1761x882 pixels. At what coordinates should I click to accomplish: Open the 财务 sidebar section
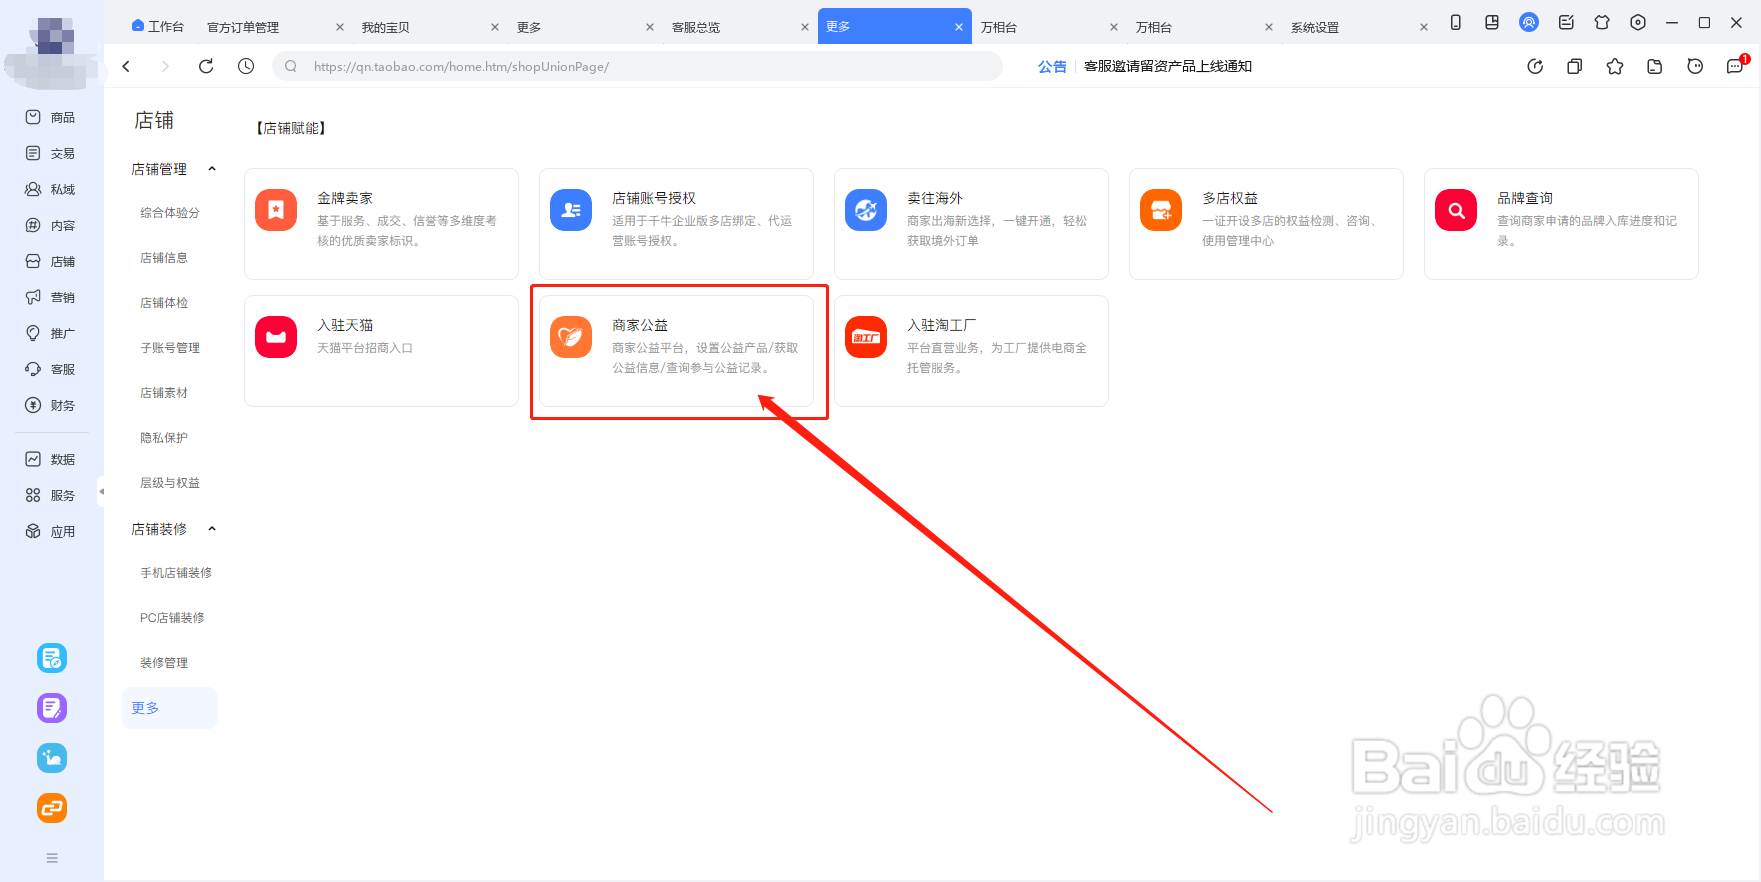tap(50, 405)
